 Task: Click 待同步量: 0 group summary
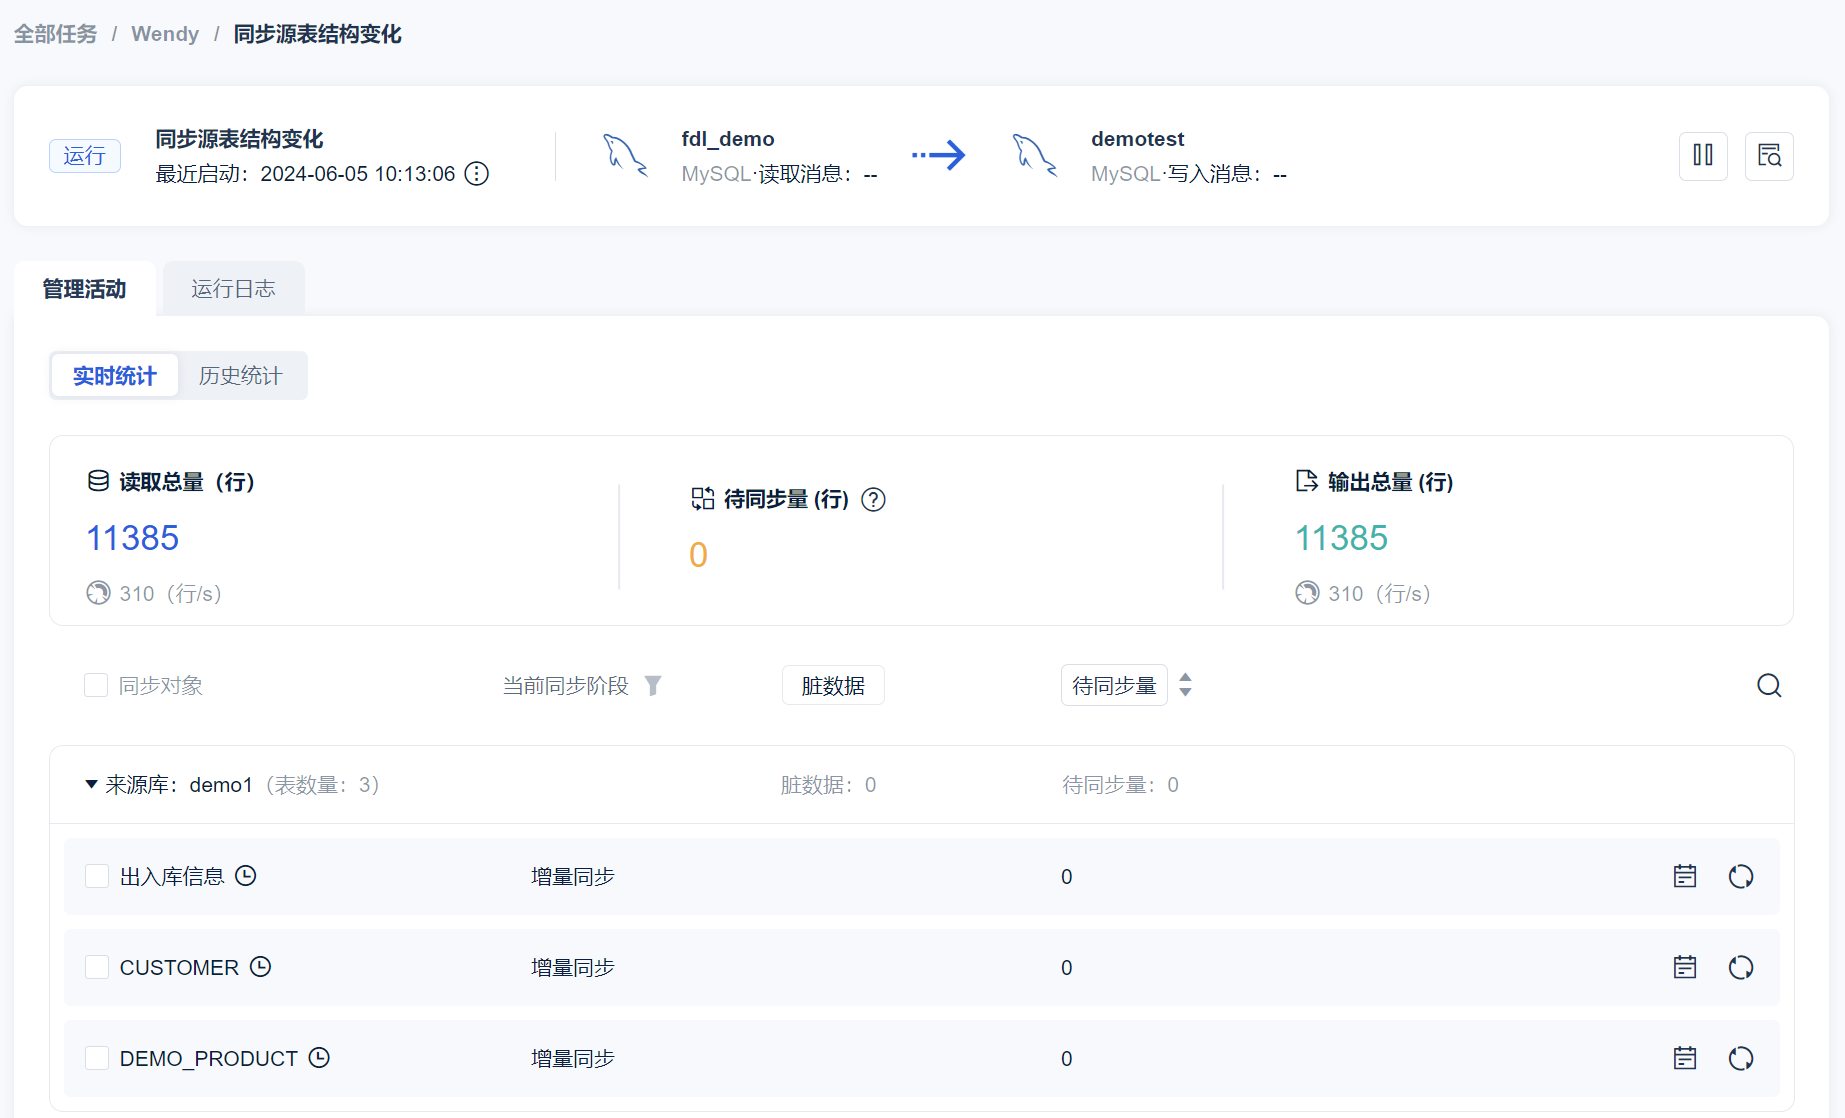(1120, 785)
